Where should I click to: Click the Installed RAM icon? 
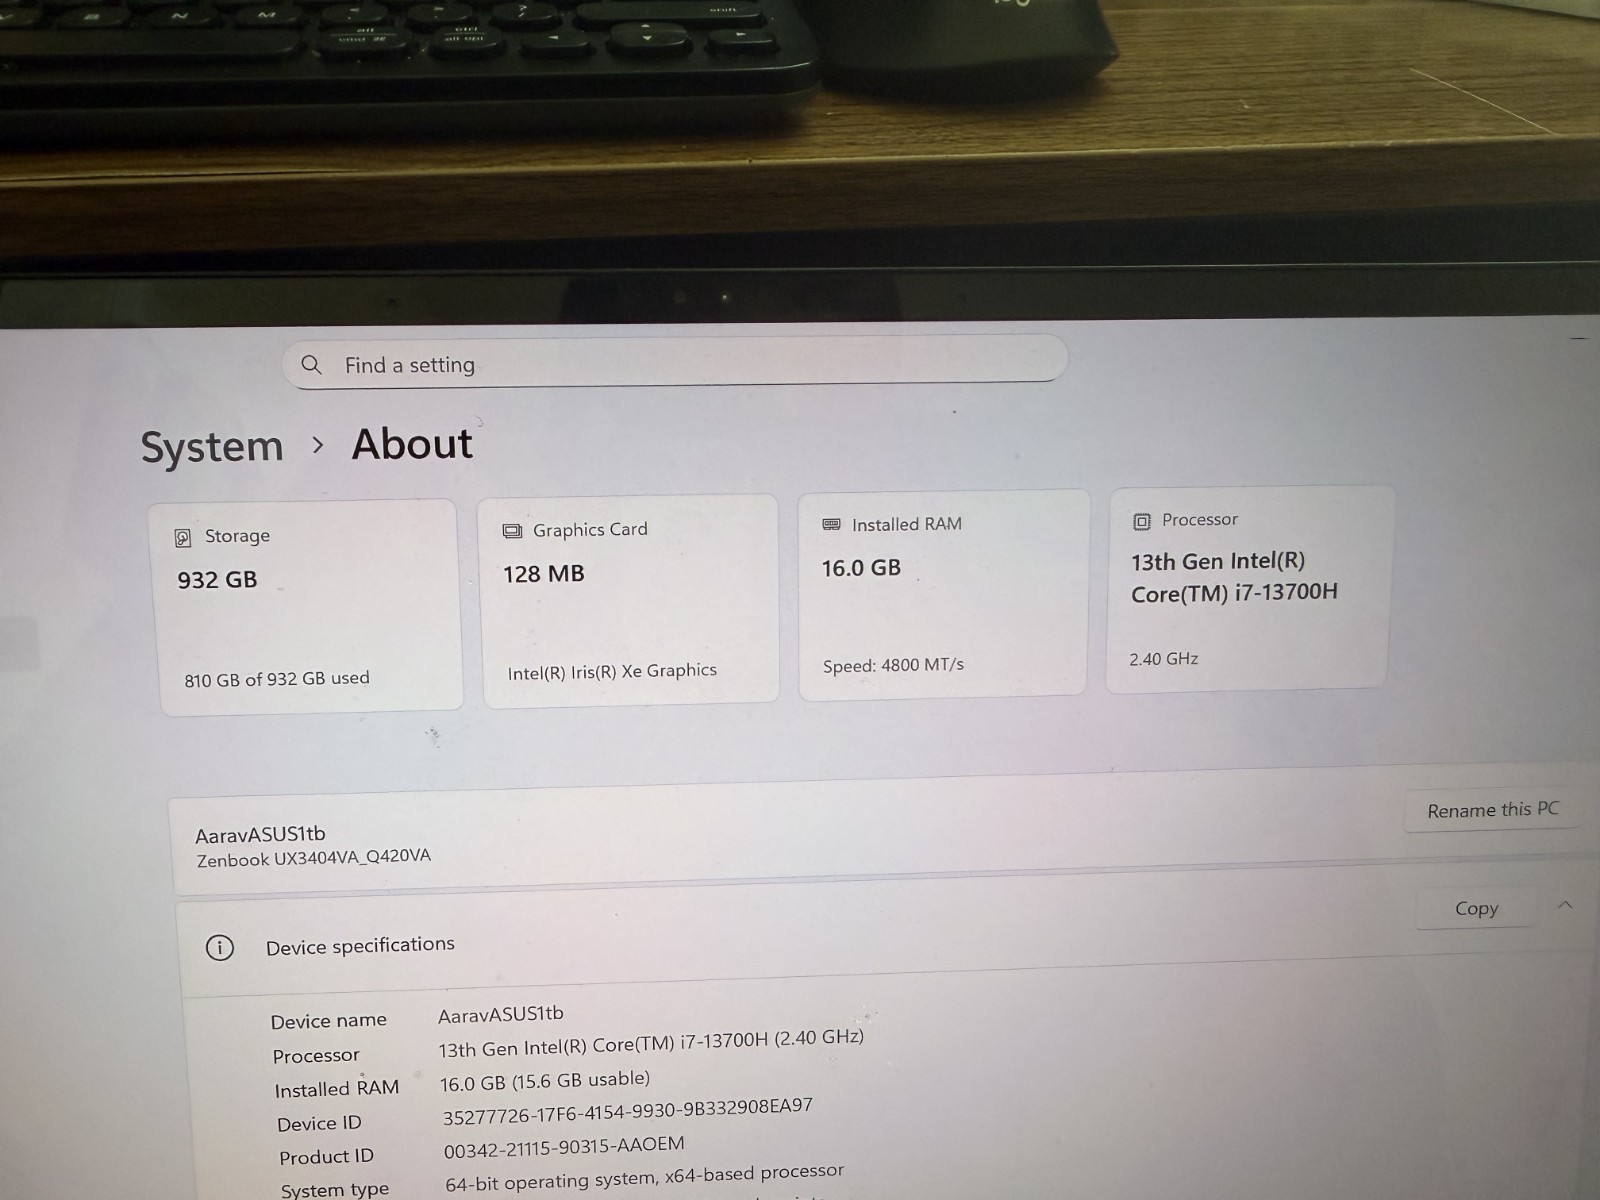tap(831, 525)
